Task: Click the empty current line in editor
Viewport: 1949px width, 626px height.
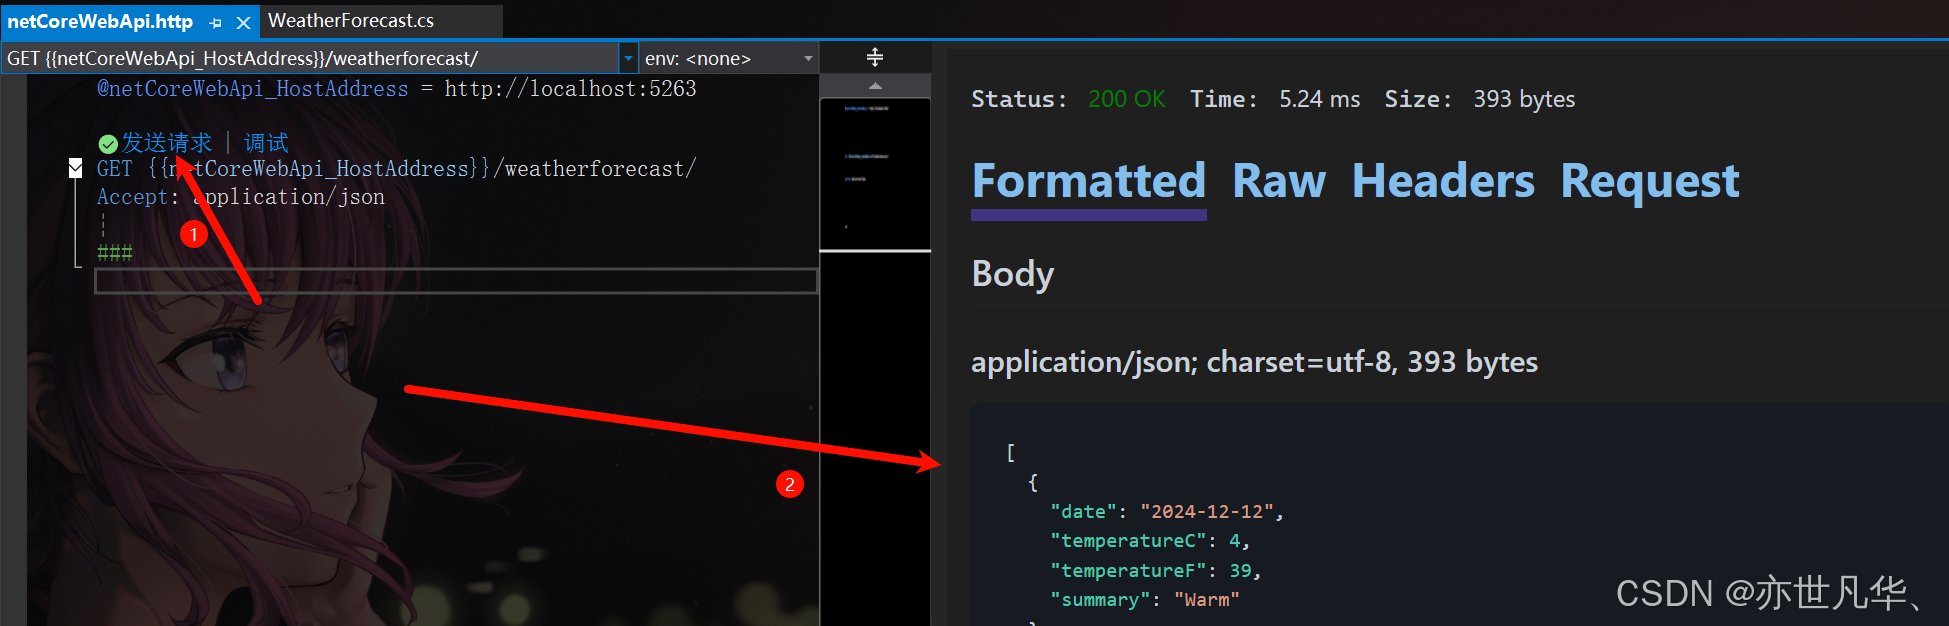Action: point(456,281)
